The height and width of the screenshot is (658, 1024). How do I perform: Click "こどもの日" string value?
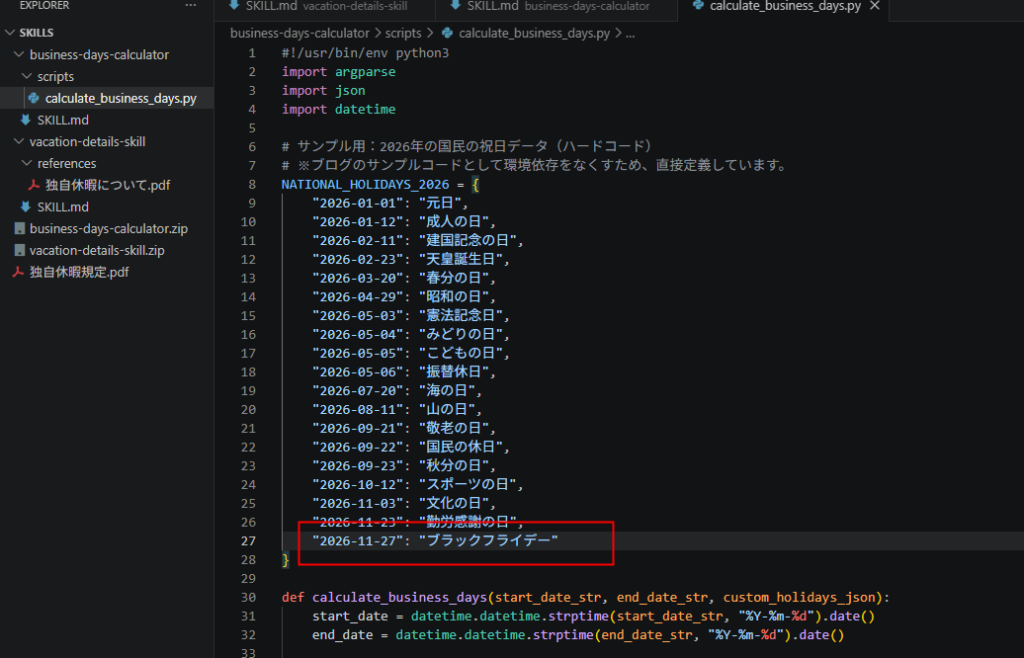coord(461,354)
